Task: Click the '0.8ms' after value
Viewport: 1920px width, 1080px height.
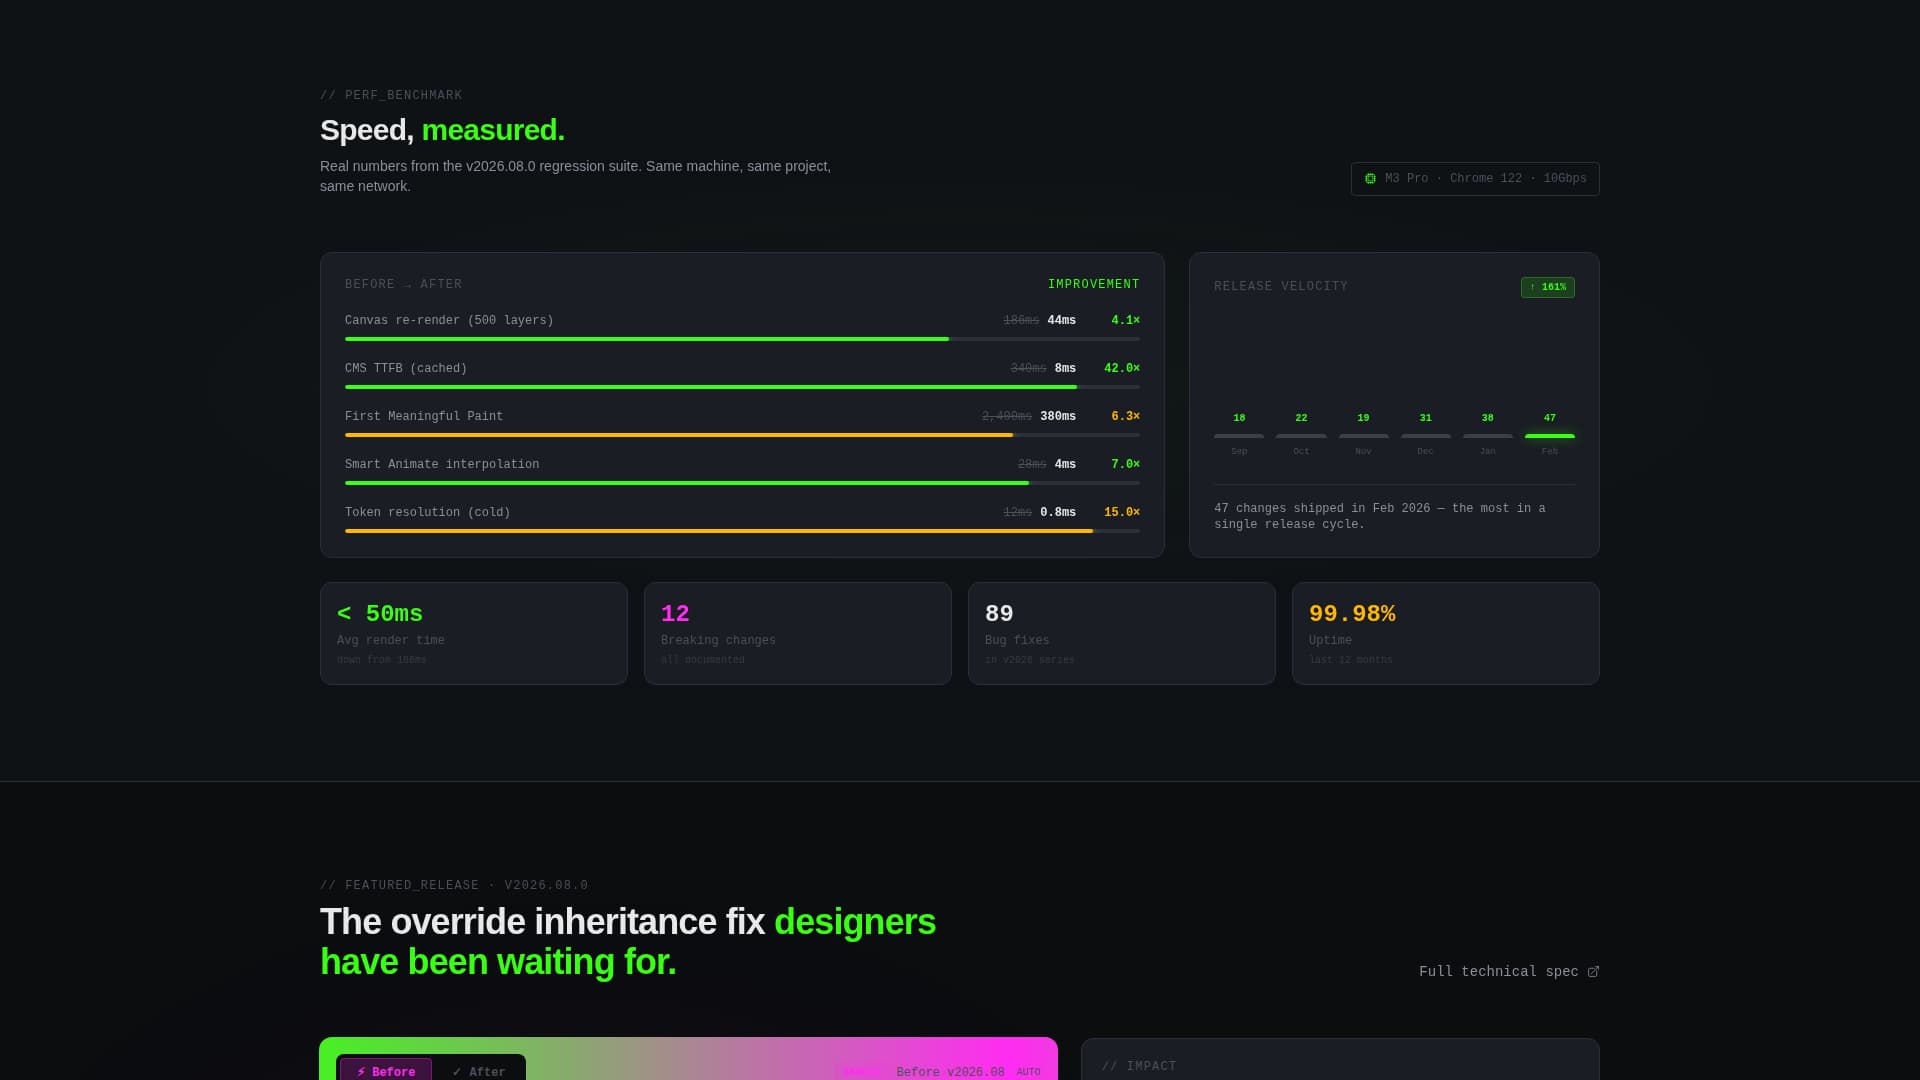Action: point(1058,513)
